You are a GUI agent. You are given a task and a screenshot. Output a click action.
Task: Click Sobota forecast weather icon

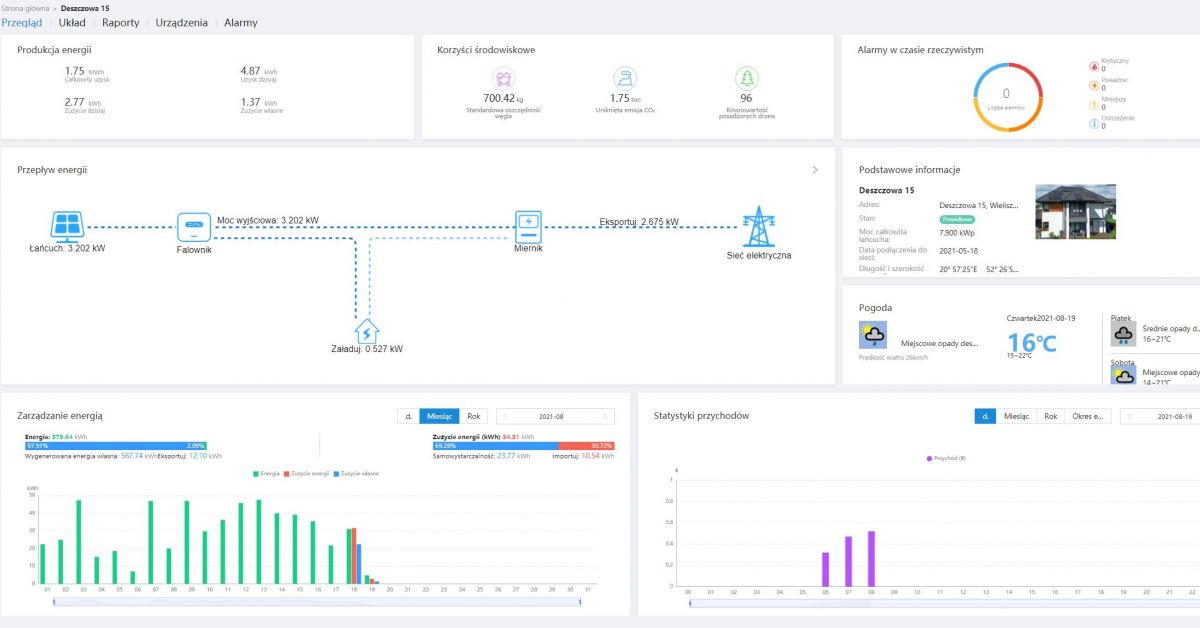coord(1124,376)
